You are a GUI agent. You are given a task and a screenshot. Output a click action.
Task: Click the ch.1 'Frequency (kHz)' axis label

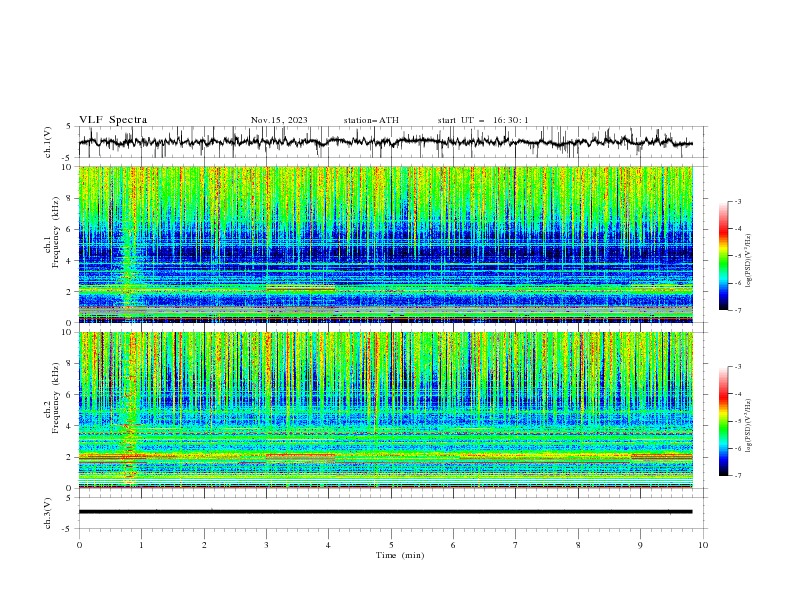click(56, 232)
